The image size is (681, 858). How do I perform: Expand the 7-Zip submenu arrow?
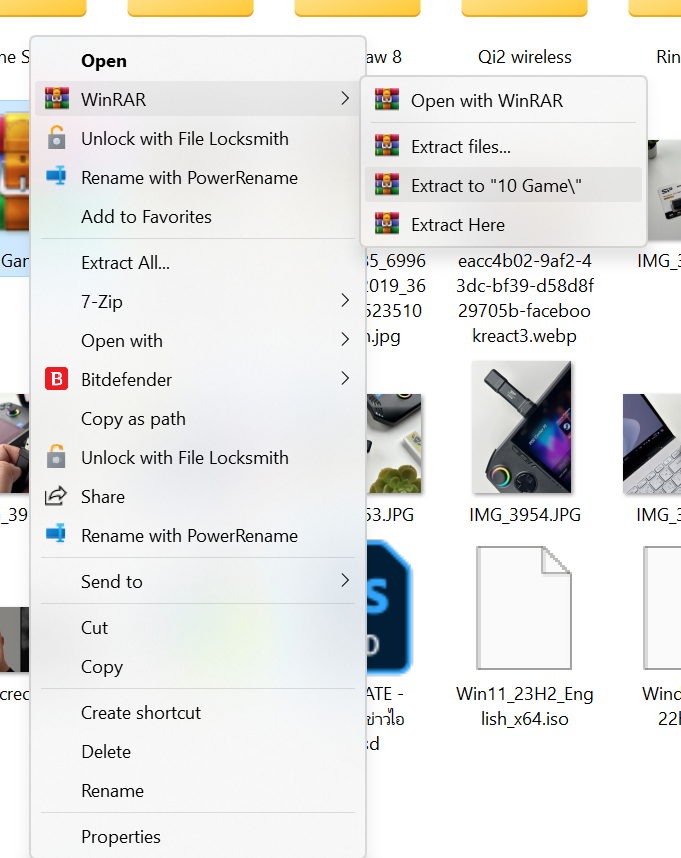[345, 300]
